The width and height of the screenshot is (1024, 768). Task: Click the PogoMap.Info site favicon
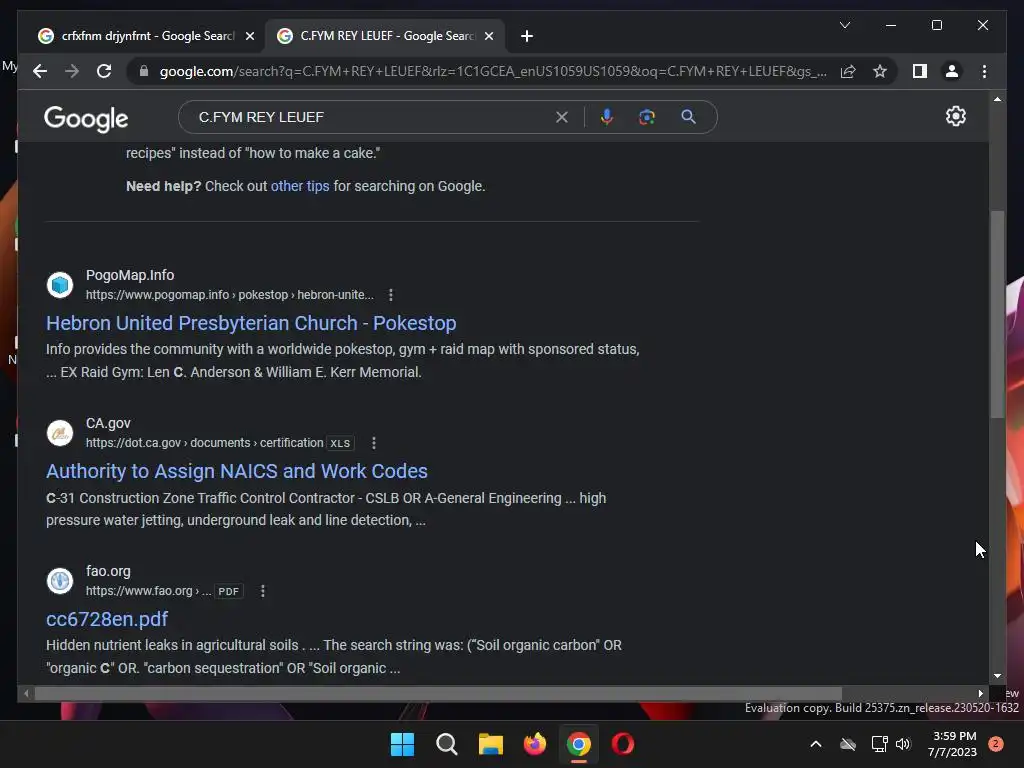60,285
